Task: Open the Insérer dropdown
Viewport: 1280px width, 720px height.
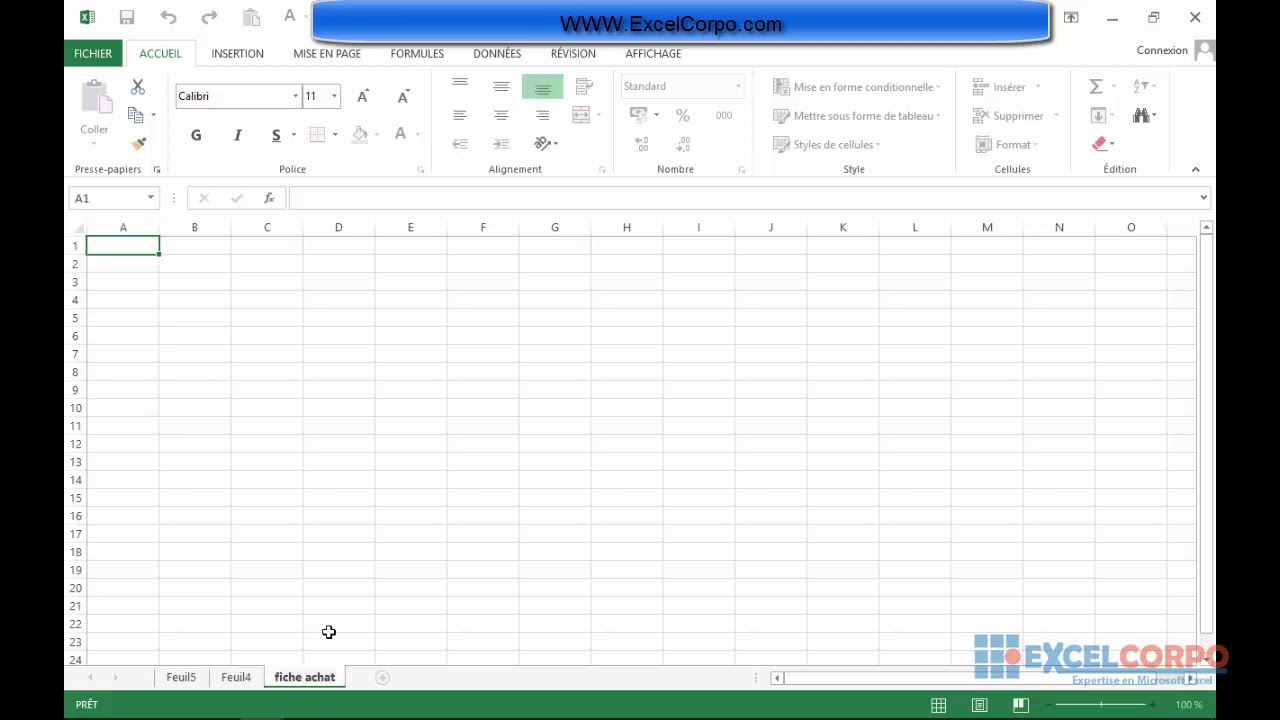Action: 1006,87
